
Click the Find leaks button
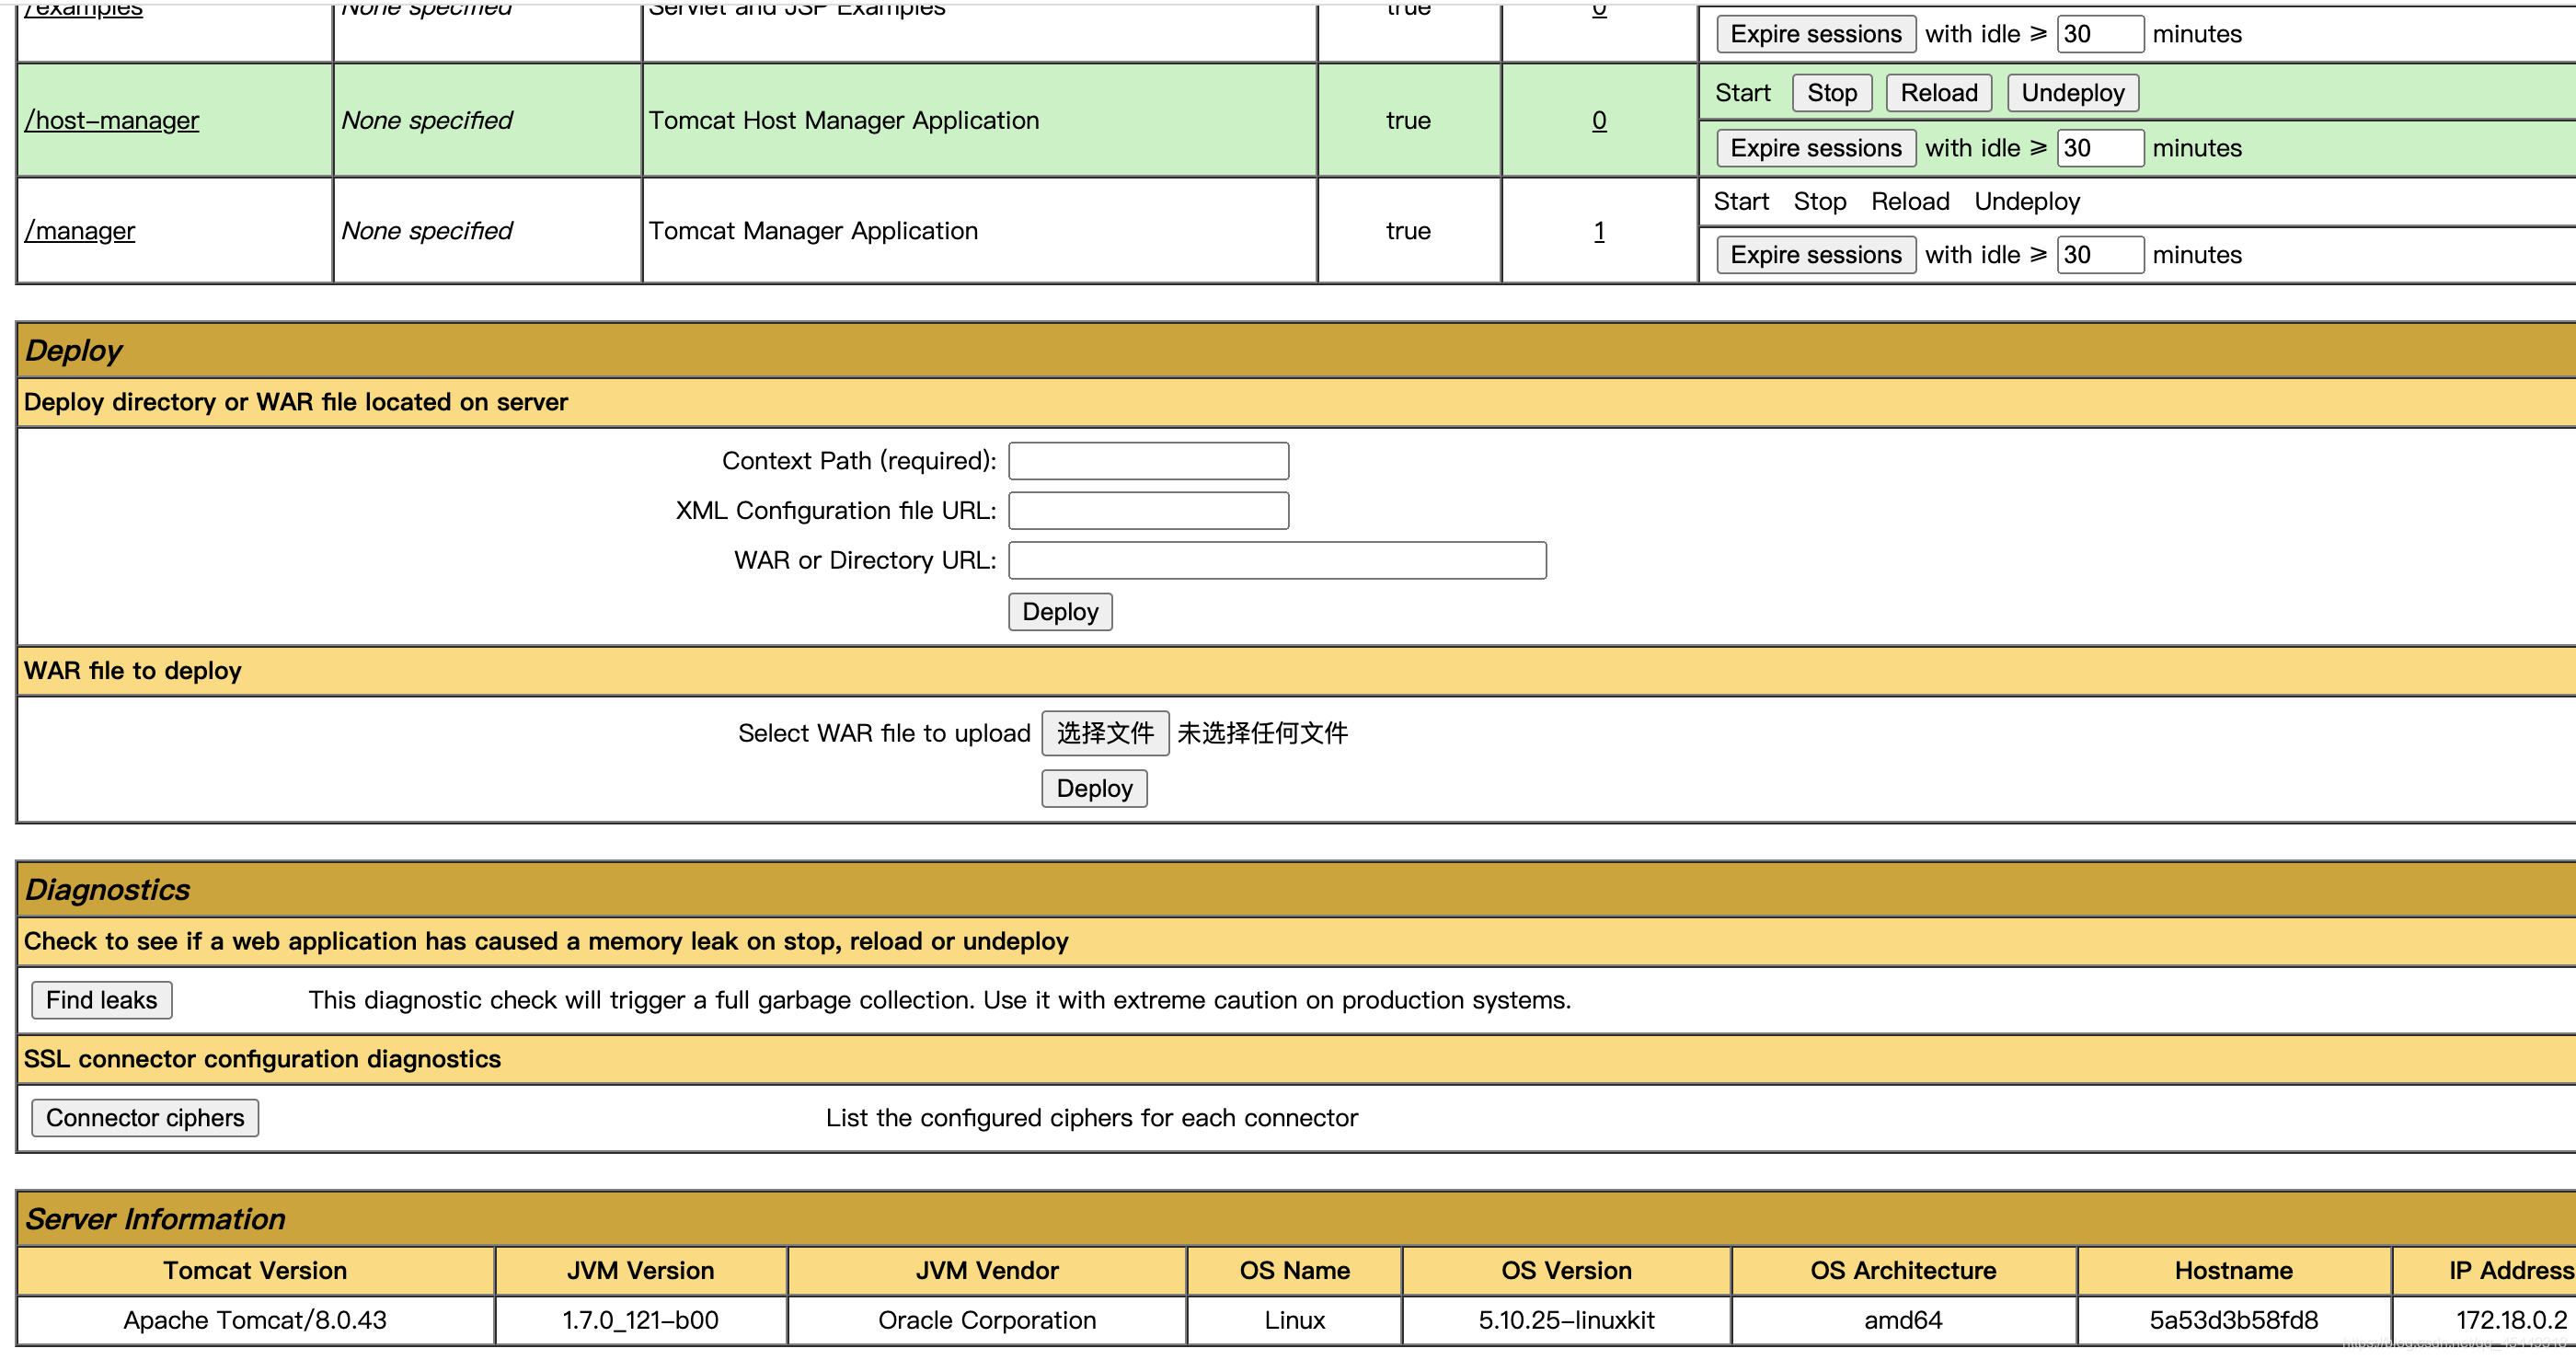[101, 1000]
